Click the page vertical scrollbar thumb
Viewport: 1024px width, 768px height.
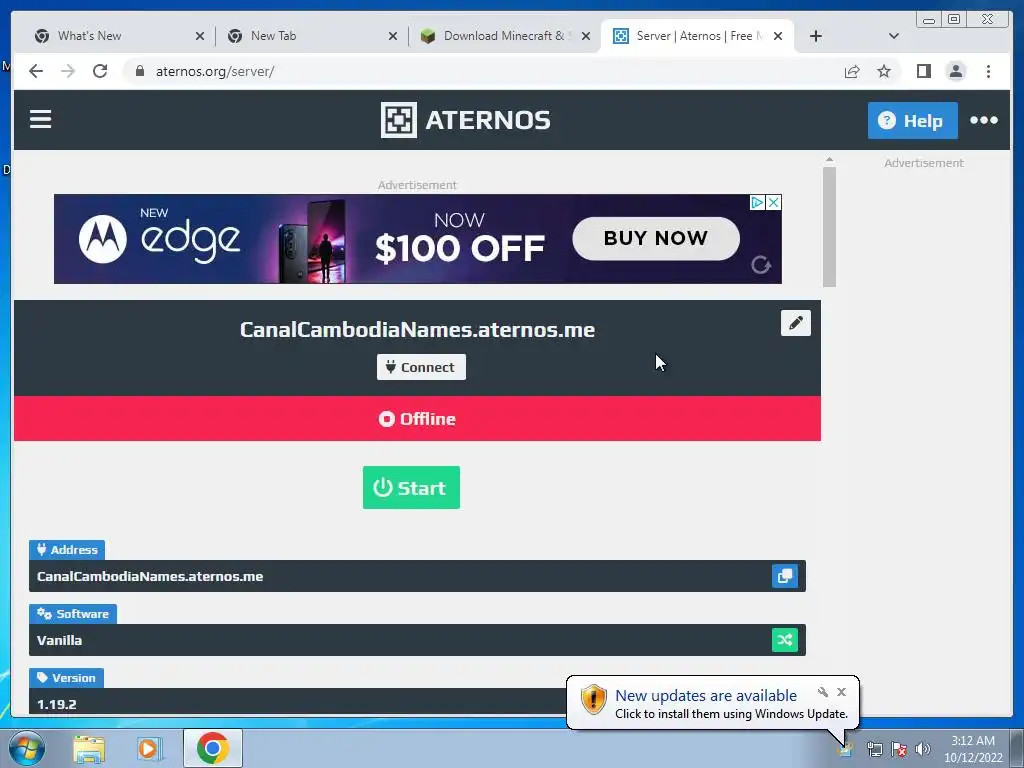coord(829,227)
